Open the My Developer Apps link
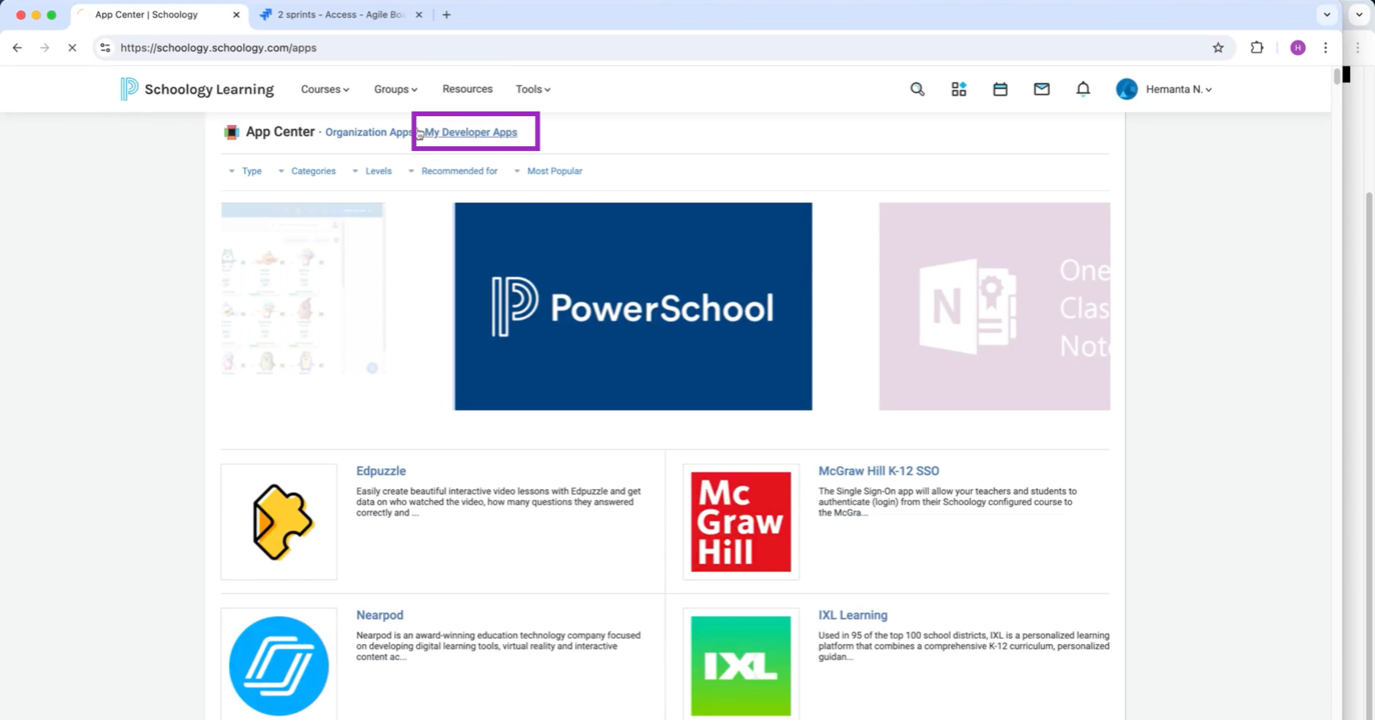 click(471, 132)
